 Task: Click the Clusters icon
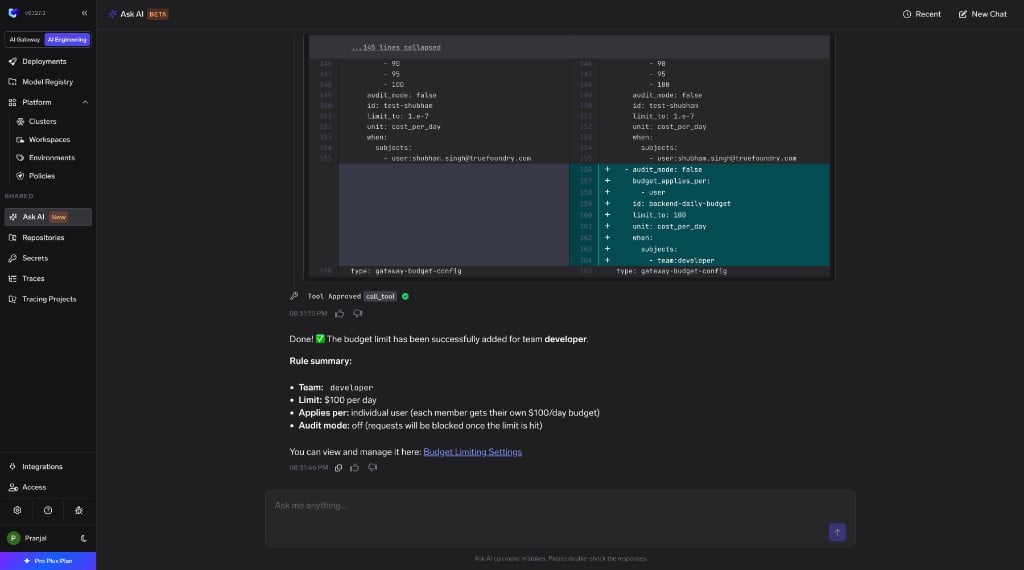[20, 121]
